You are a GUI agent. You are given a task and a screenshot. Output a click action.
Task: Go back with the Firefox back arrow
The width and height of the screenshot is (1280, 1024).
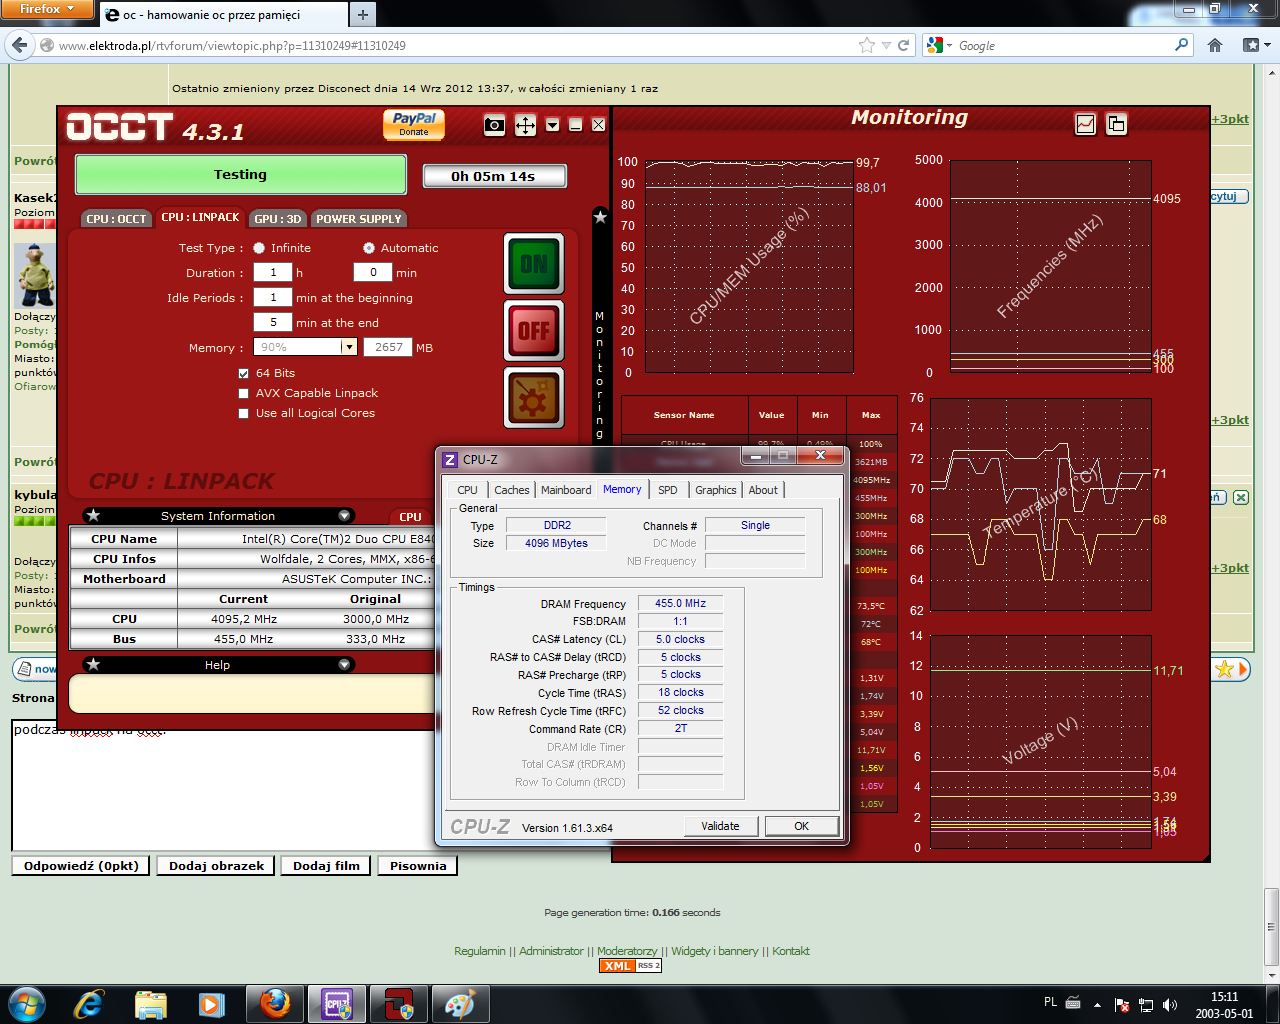pyautogui.click(x=19, y=45)
